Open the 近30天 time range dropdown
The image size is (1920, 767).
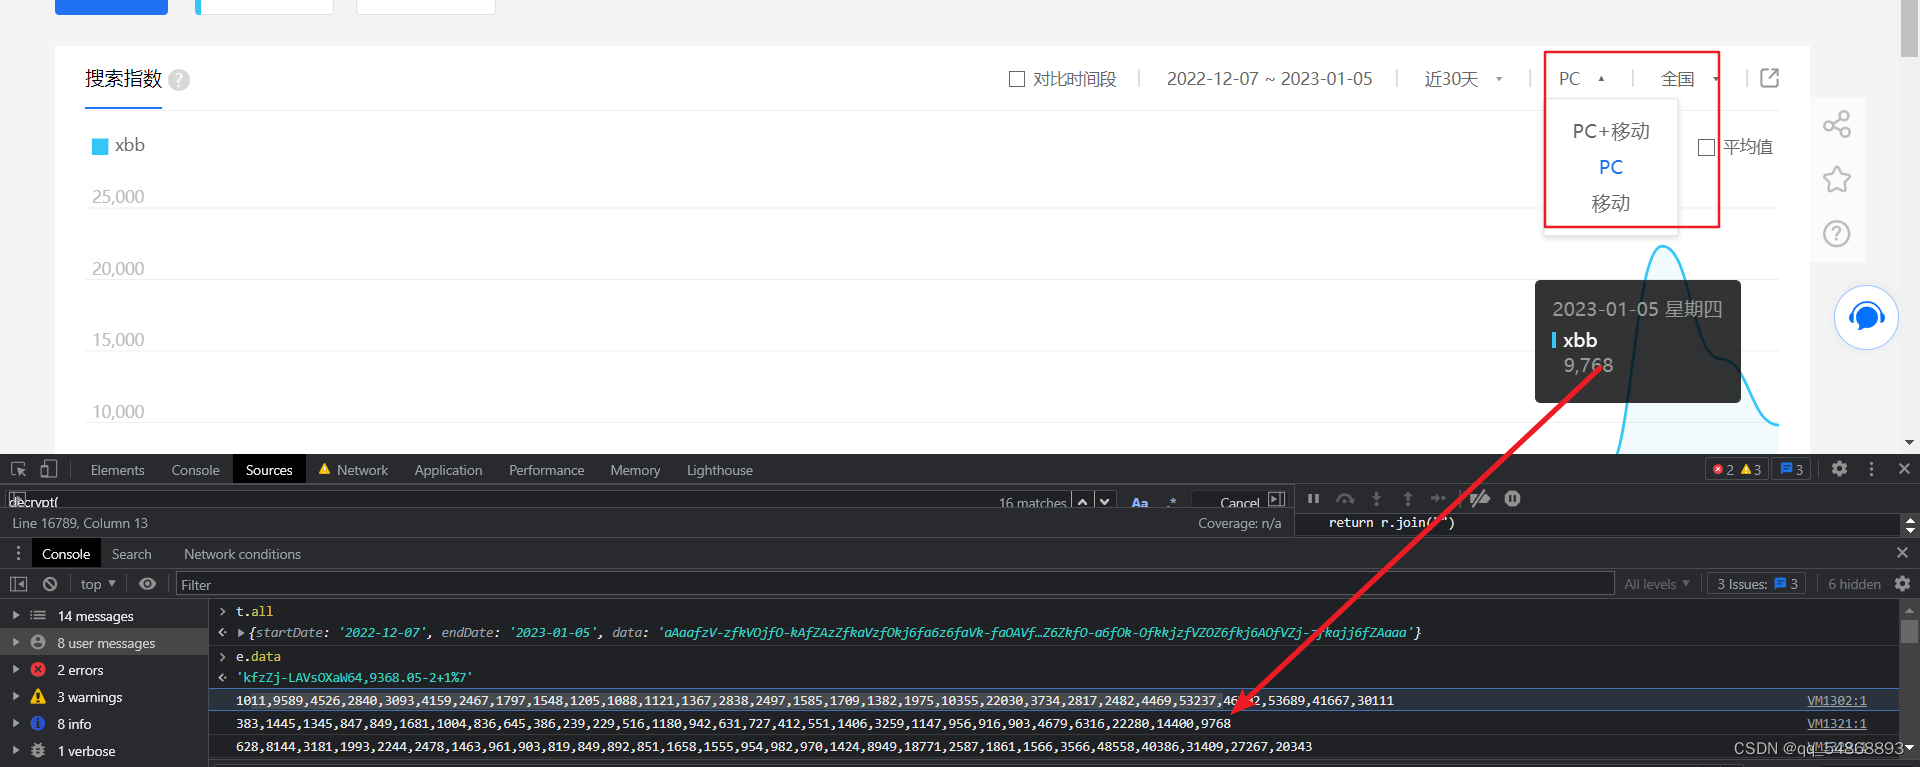tap(1463, 79)
